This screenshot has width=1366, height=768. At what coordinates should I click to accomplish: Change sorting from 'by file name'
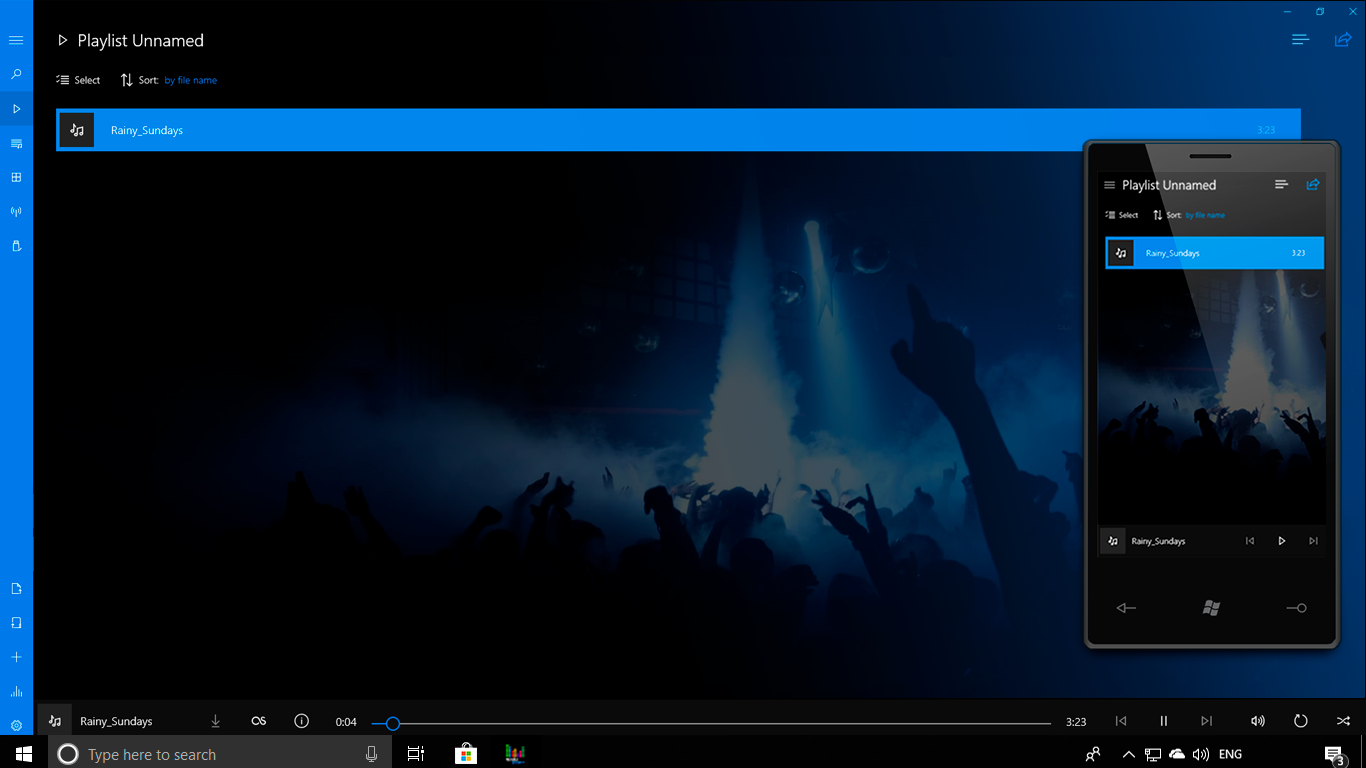point(190,80)
